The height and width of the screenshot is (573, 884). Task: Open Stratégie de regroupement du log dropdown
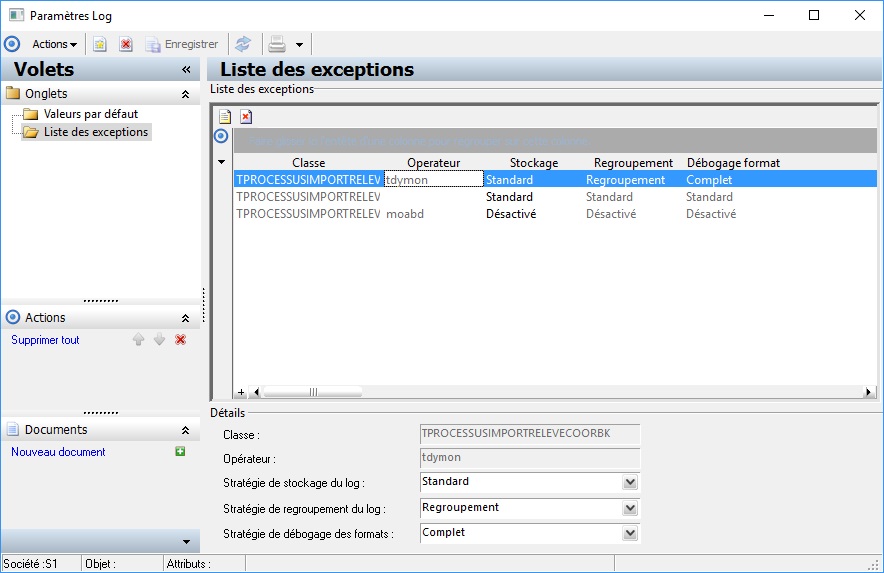[x=630, y=509]
